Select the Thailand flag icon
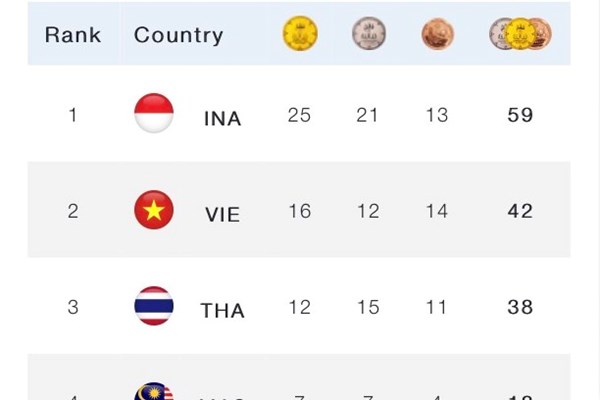Viewport: 600px width, 400px height. tap(154, 306)
